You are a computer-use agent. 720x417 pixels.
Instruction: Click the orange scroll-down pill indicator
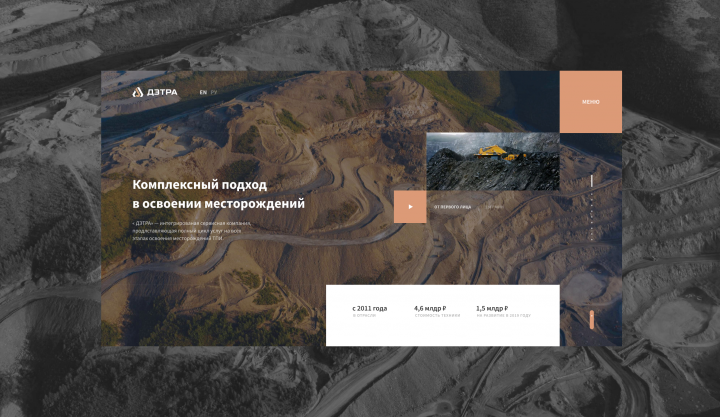click(591, 320)
